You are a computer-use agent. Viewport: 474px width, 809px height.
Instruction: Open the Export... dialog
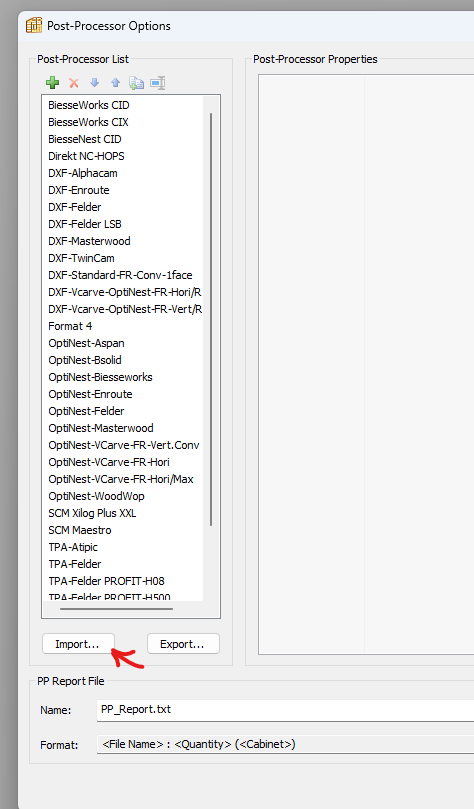click(183, 644)
